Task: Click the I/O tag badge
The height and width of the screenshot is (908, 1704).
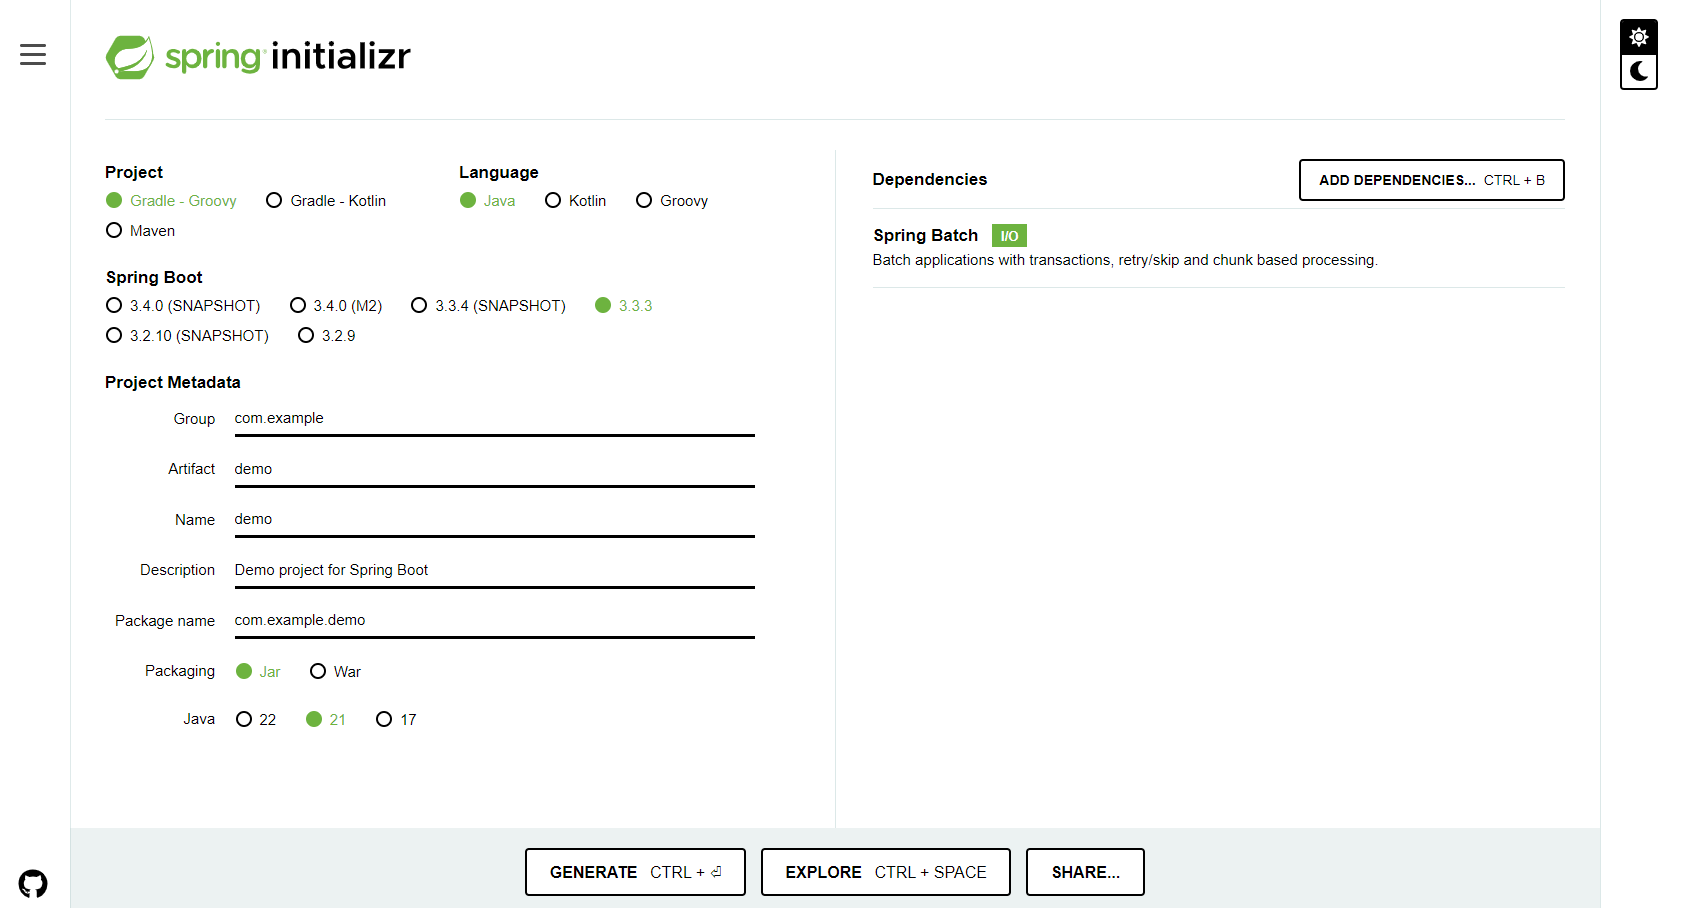Action: click(1009, 236)
